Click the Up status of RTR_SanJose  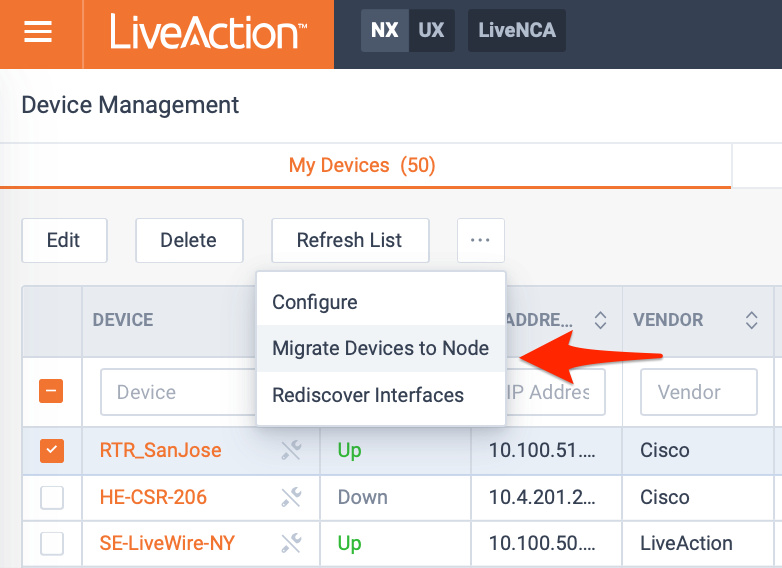(350, 451)
